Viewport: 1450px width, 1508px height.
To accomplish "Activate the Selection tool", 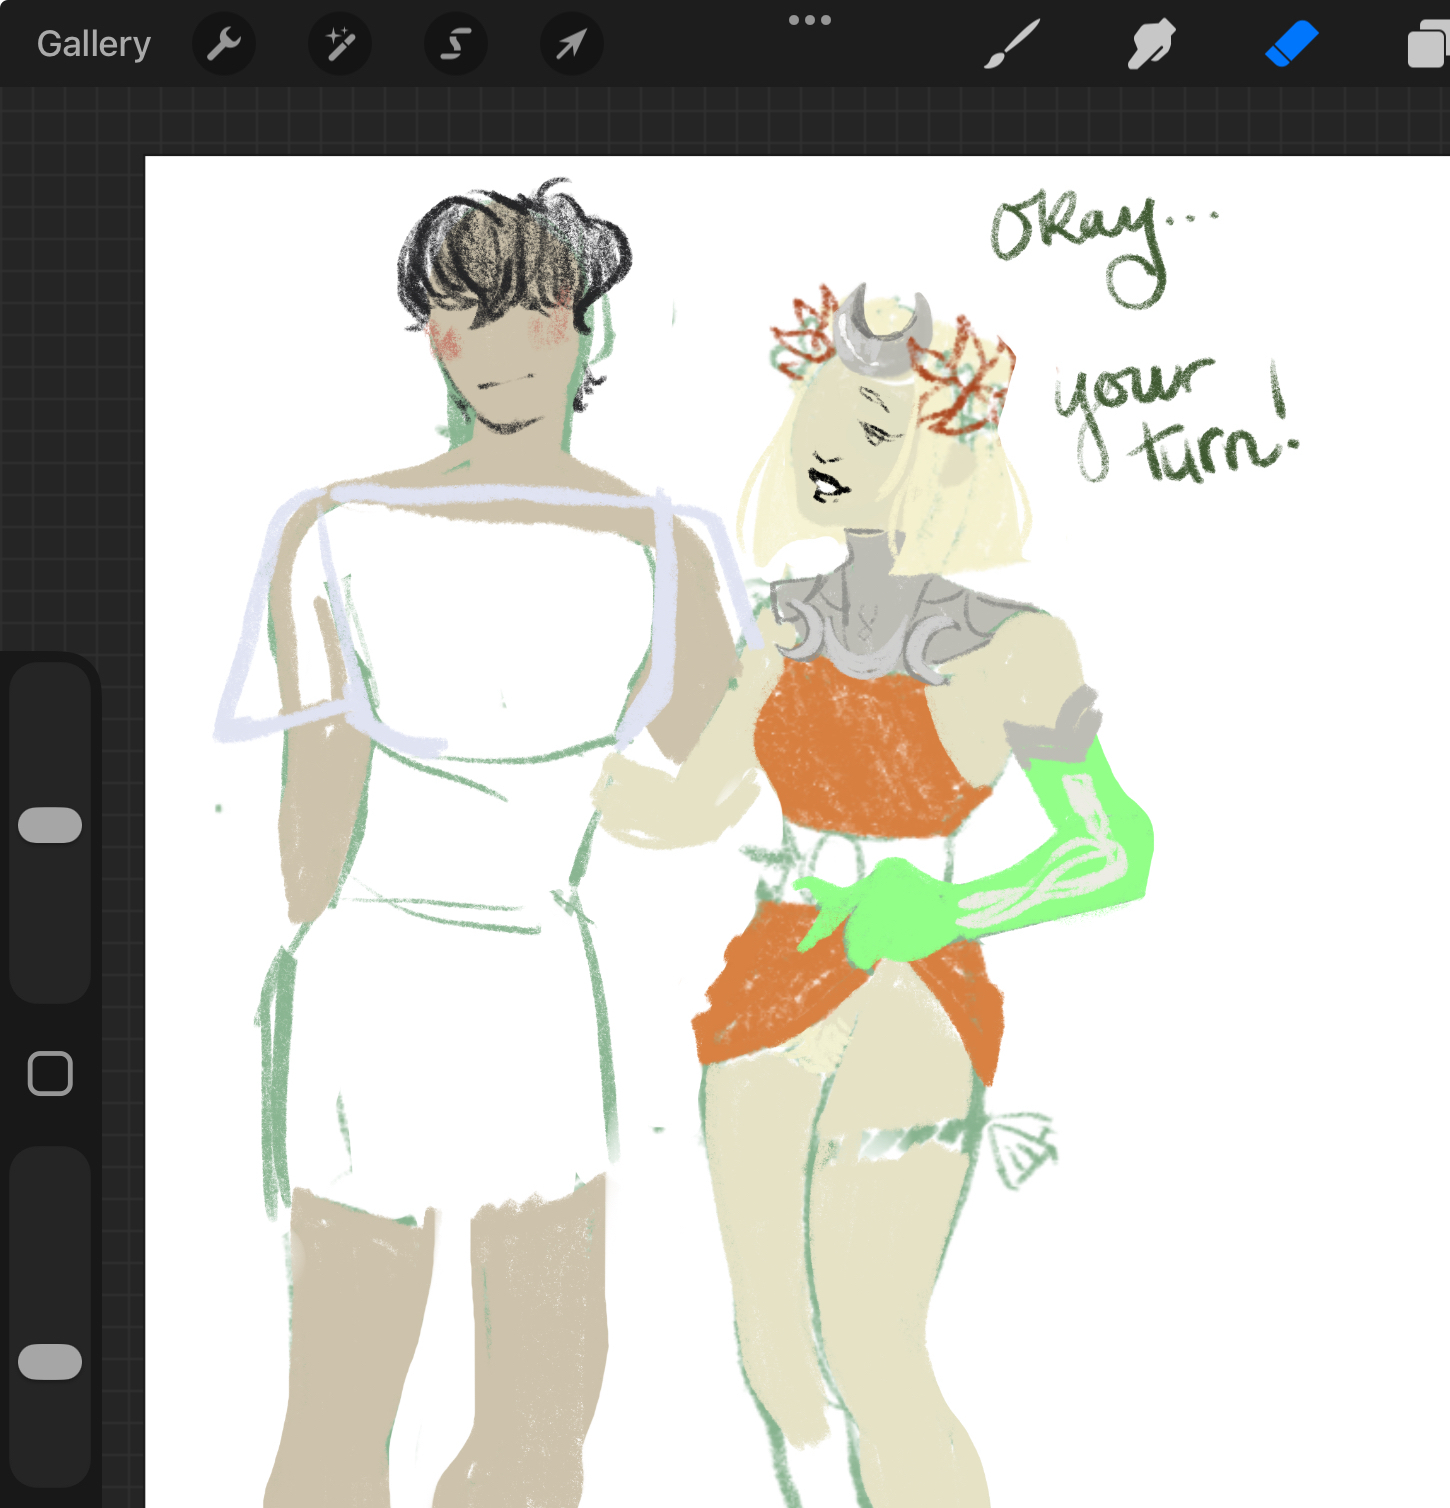I will pyautogui.click(x=456, y=44).
